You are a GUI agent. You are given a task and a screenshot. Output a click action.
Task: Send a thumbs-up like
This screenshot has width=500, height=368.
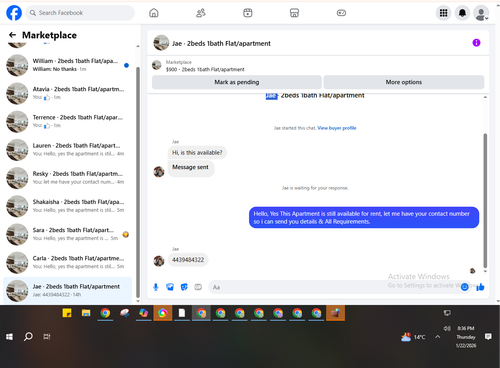click(480, 287)
